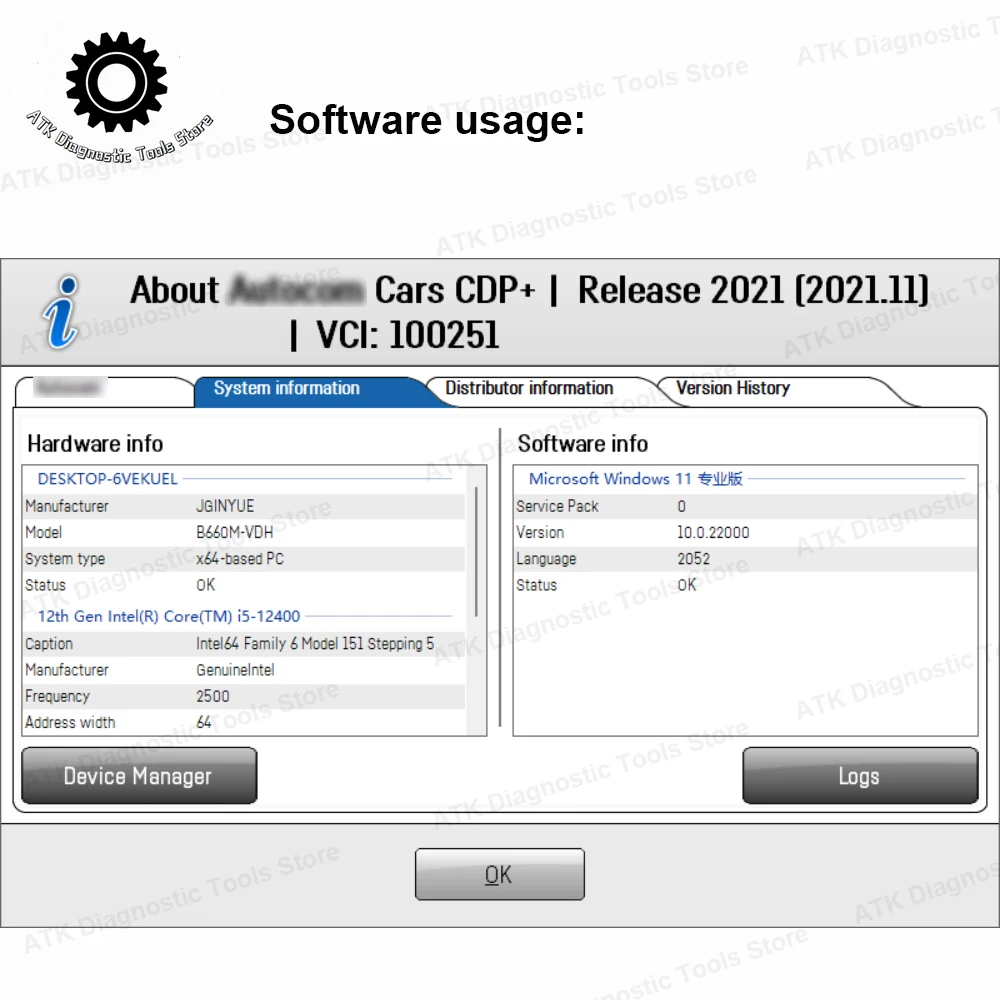Image resolution: width=1000 pixels, height=1000 pixels.
Task: Select 12th Gen Intel Core i5-12400 header
Action: pos(168,617)
